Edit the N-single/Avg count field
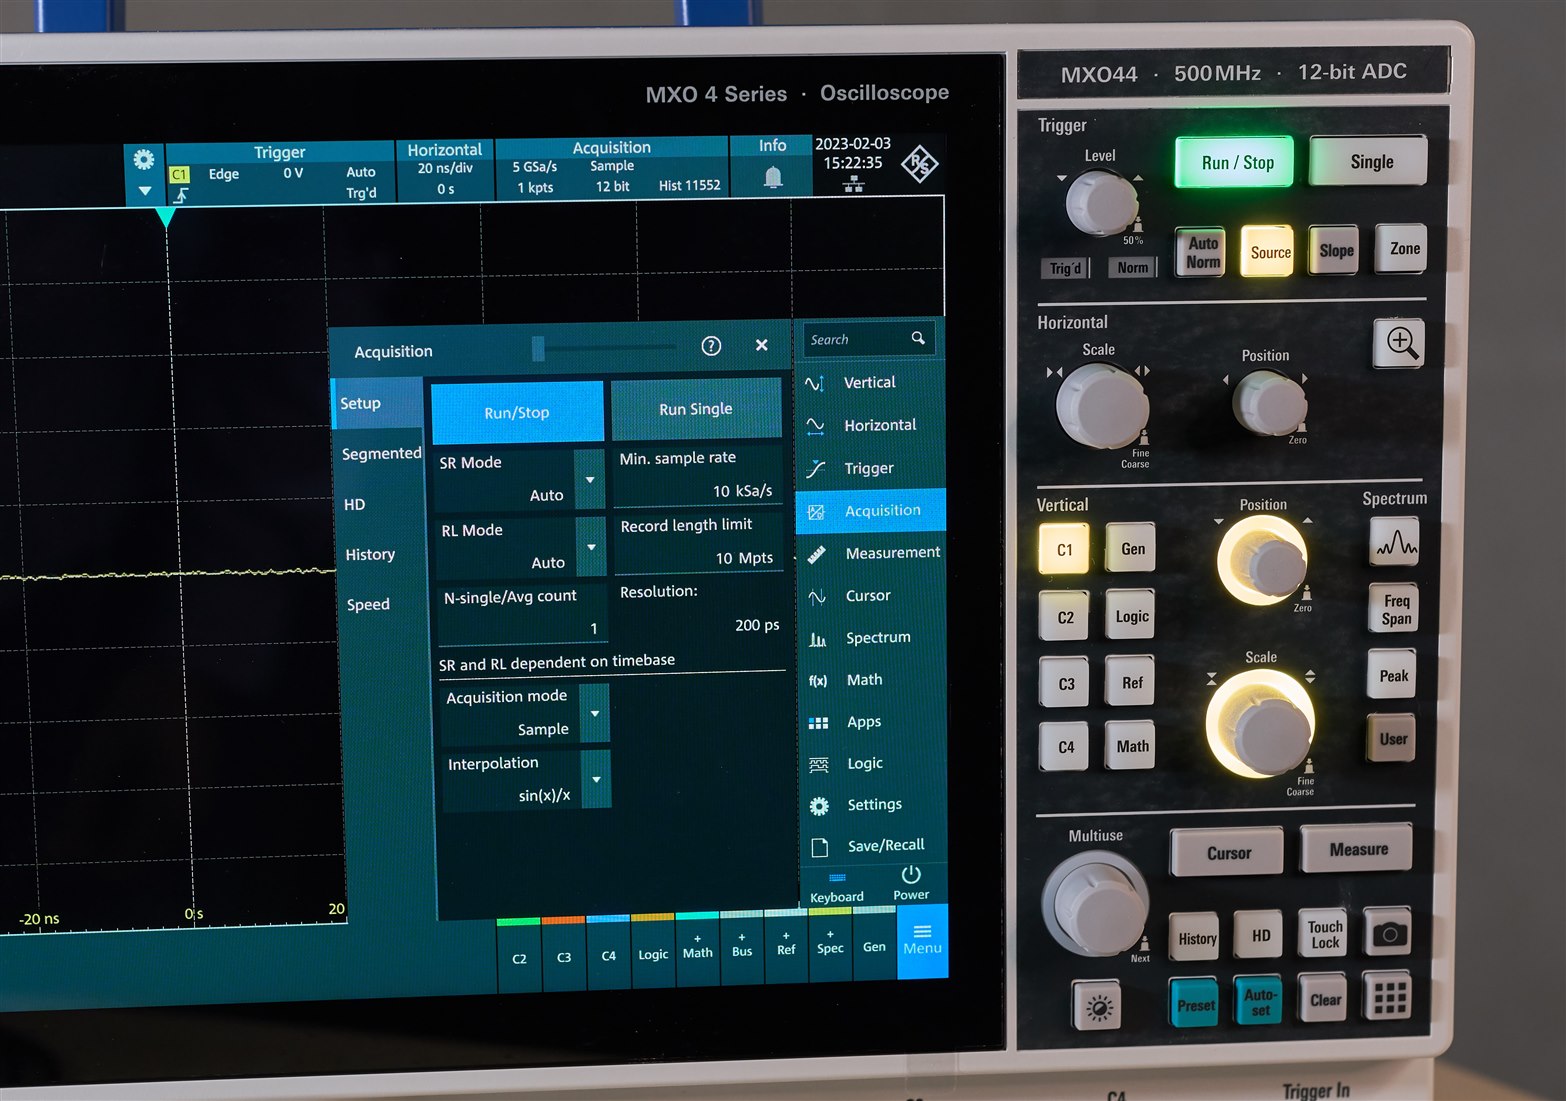The width and height of the screenshot is (1566, 1101). point(522,613)
